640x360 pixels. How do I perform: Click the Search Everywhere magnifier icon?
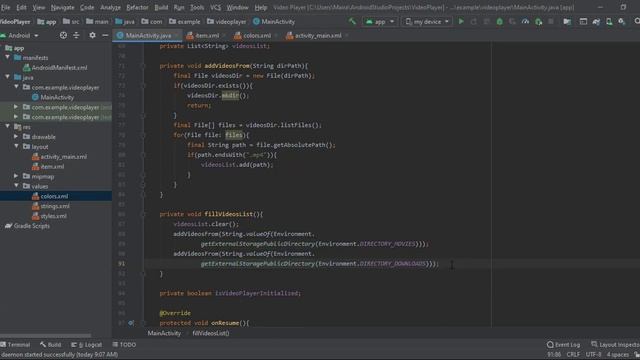pyautogui.click(x=637, y=21)
